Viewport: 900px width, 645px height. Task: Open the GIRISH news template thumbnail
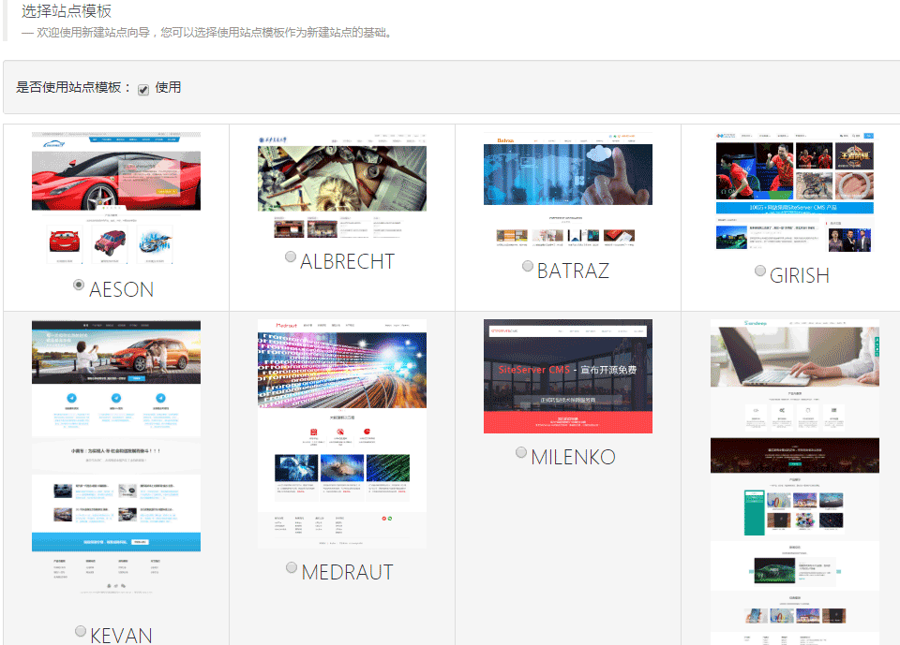(x=794, y=192)
